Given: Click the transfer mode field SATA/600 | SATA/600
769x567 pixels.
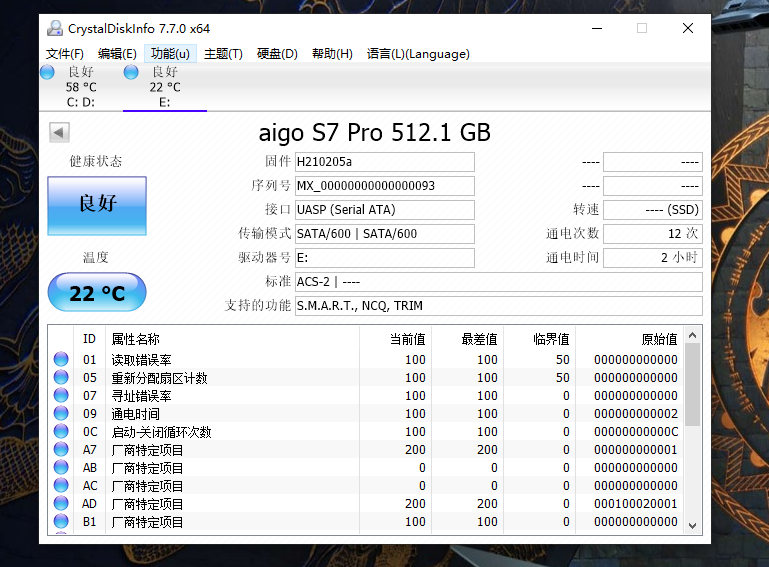Looking at the screenshot, I should [384, 234].
